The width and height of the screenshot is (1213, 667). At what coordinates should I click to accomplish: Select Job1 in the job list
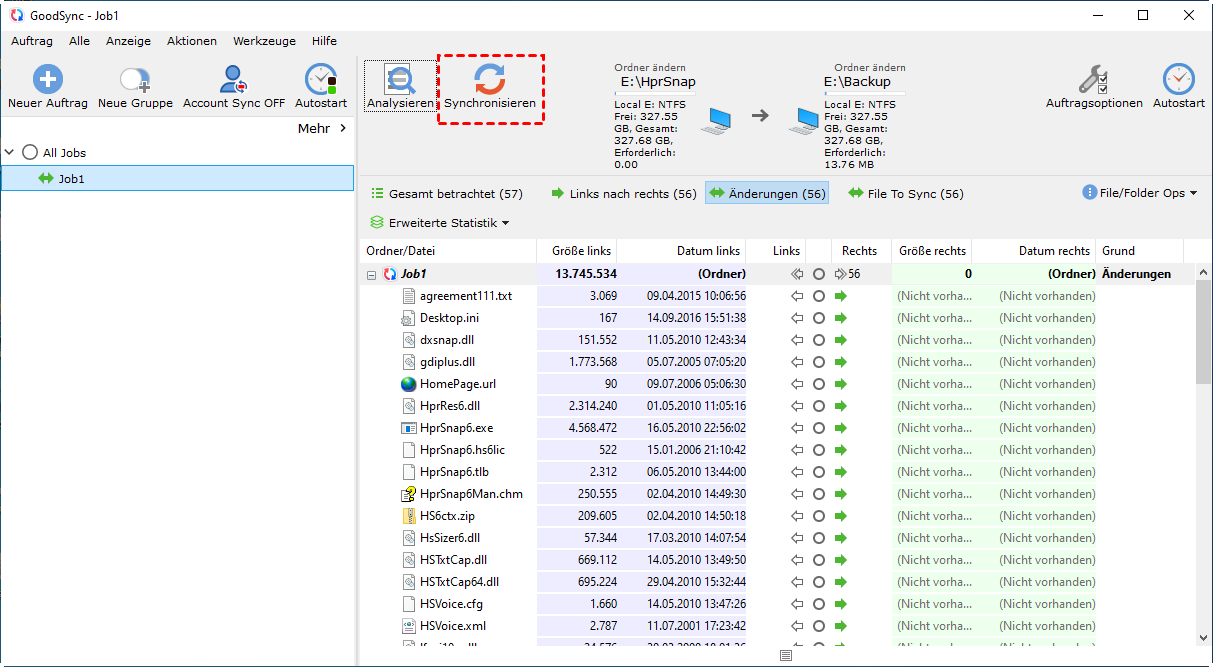(70, 179)
